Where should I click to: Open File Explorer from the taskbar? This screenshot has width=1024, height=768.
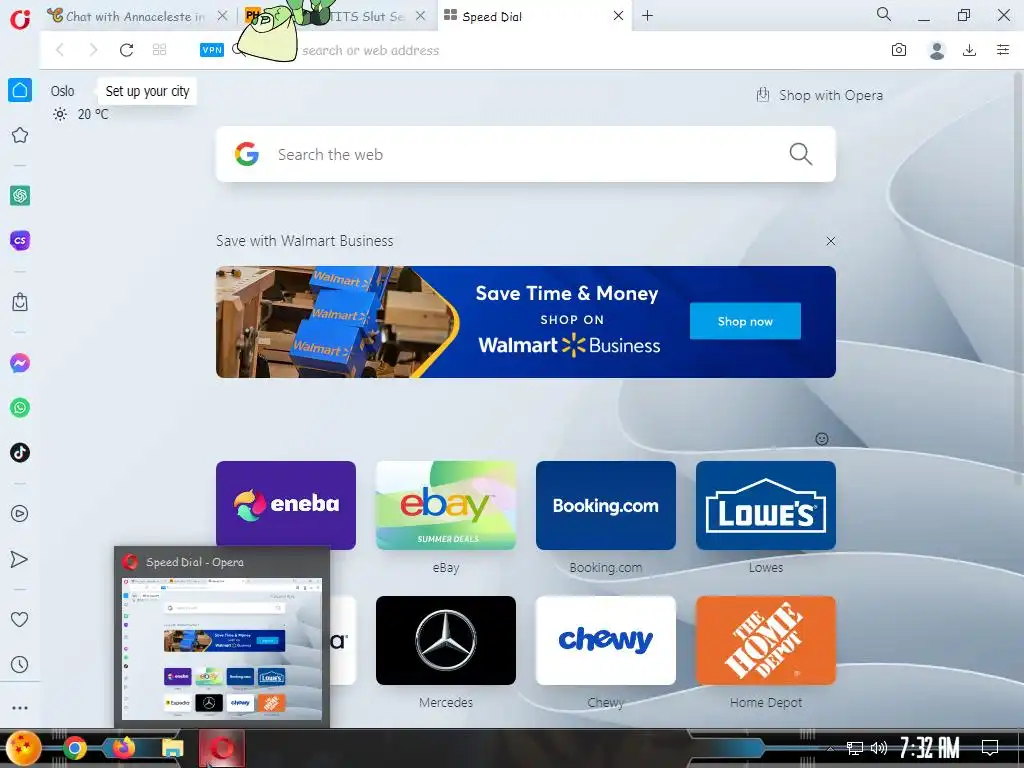coord(172,748)
